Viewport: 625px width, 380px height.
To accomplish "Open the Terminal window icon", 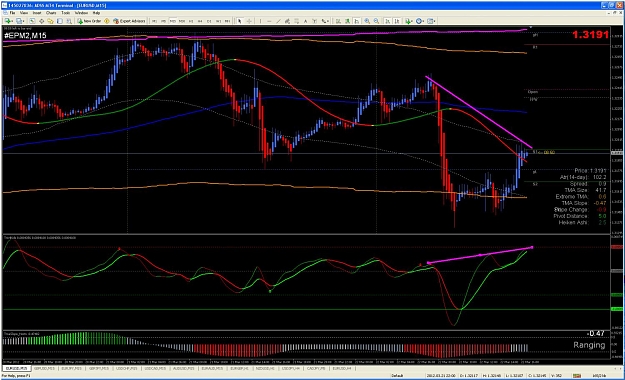I will [x=60, y=21].
